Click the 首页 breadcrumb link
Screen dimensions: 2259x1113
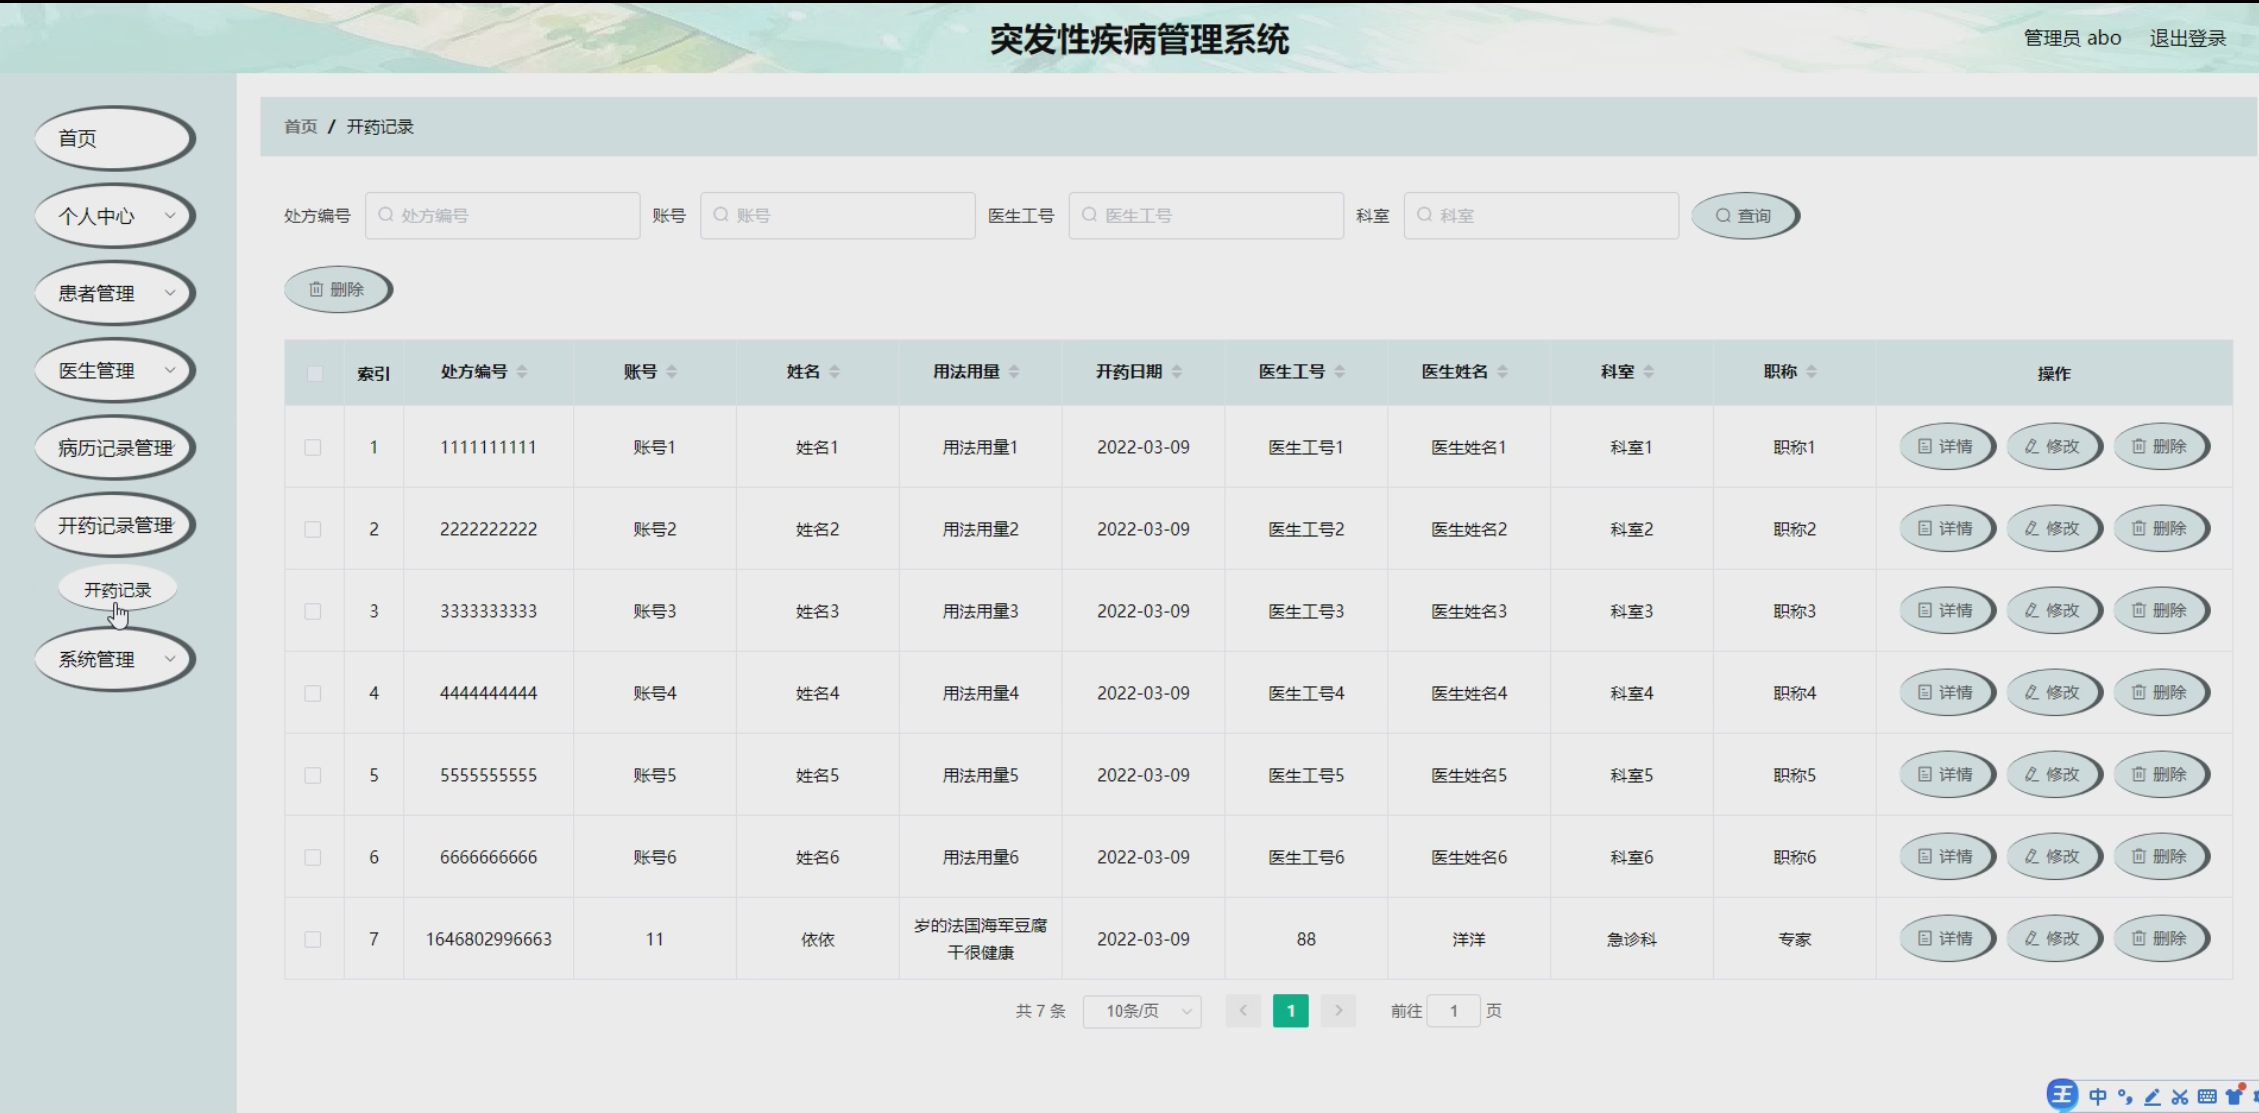click(300, 127)
